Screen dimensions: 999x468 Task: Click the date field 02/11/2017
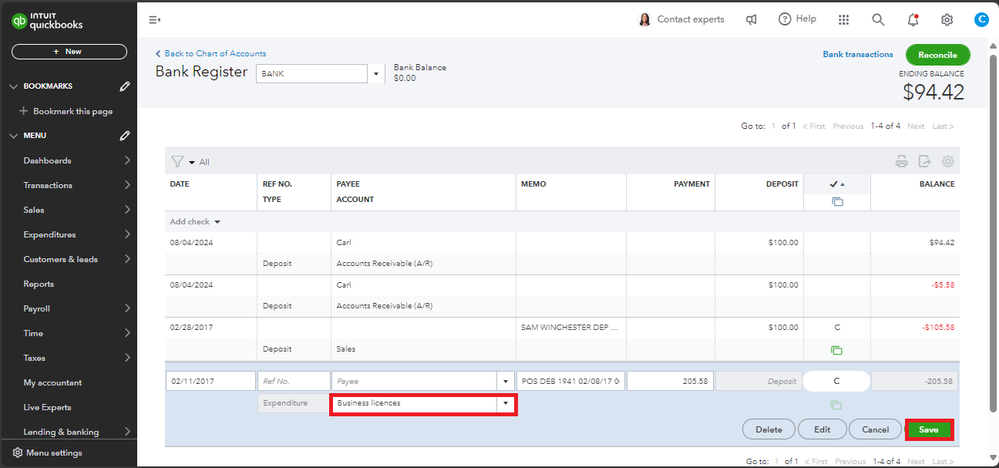[210, 381]
